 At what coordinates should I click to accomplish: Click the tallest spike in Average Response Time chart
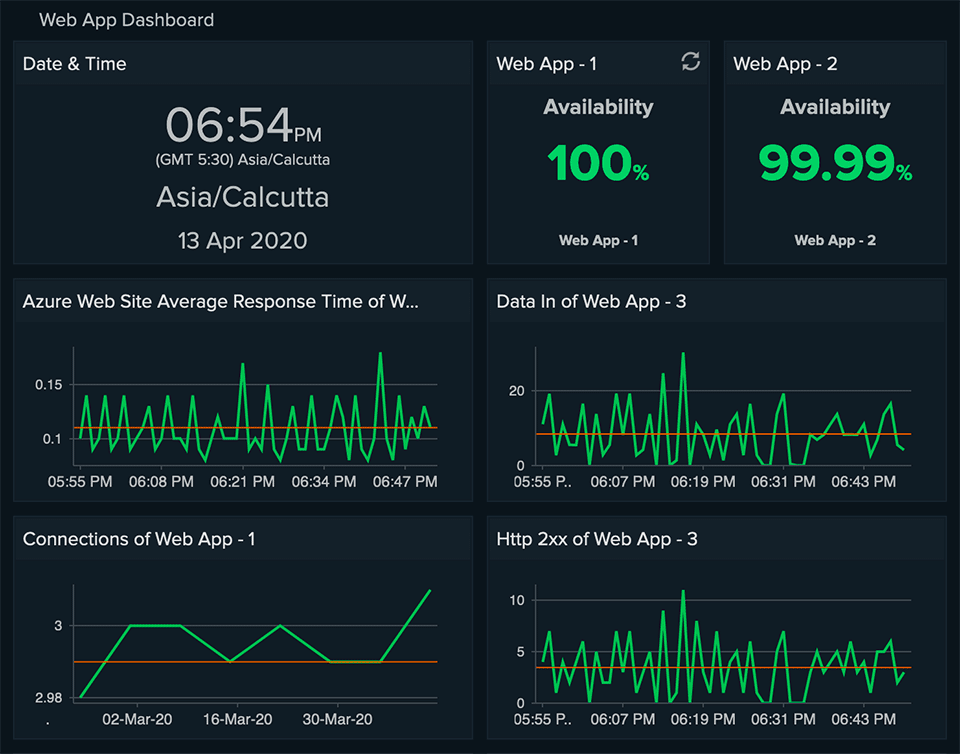click(x=381, y=352)
